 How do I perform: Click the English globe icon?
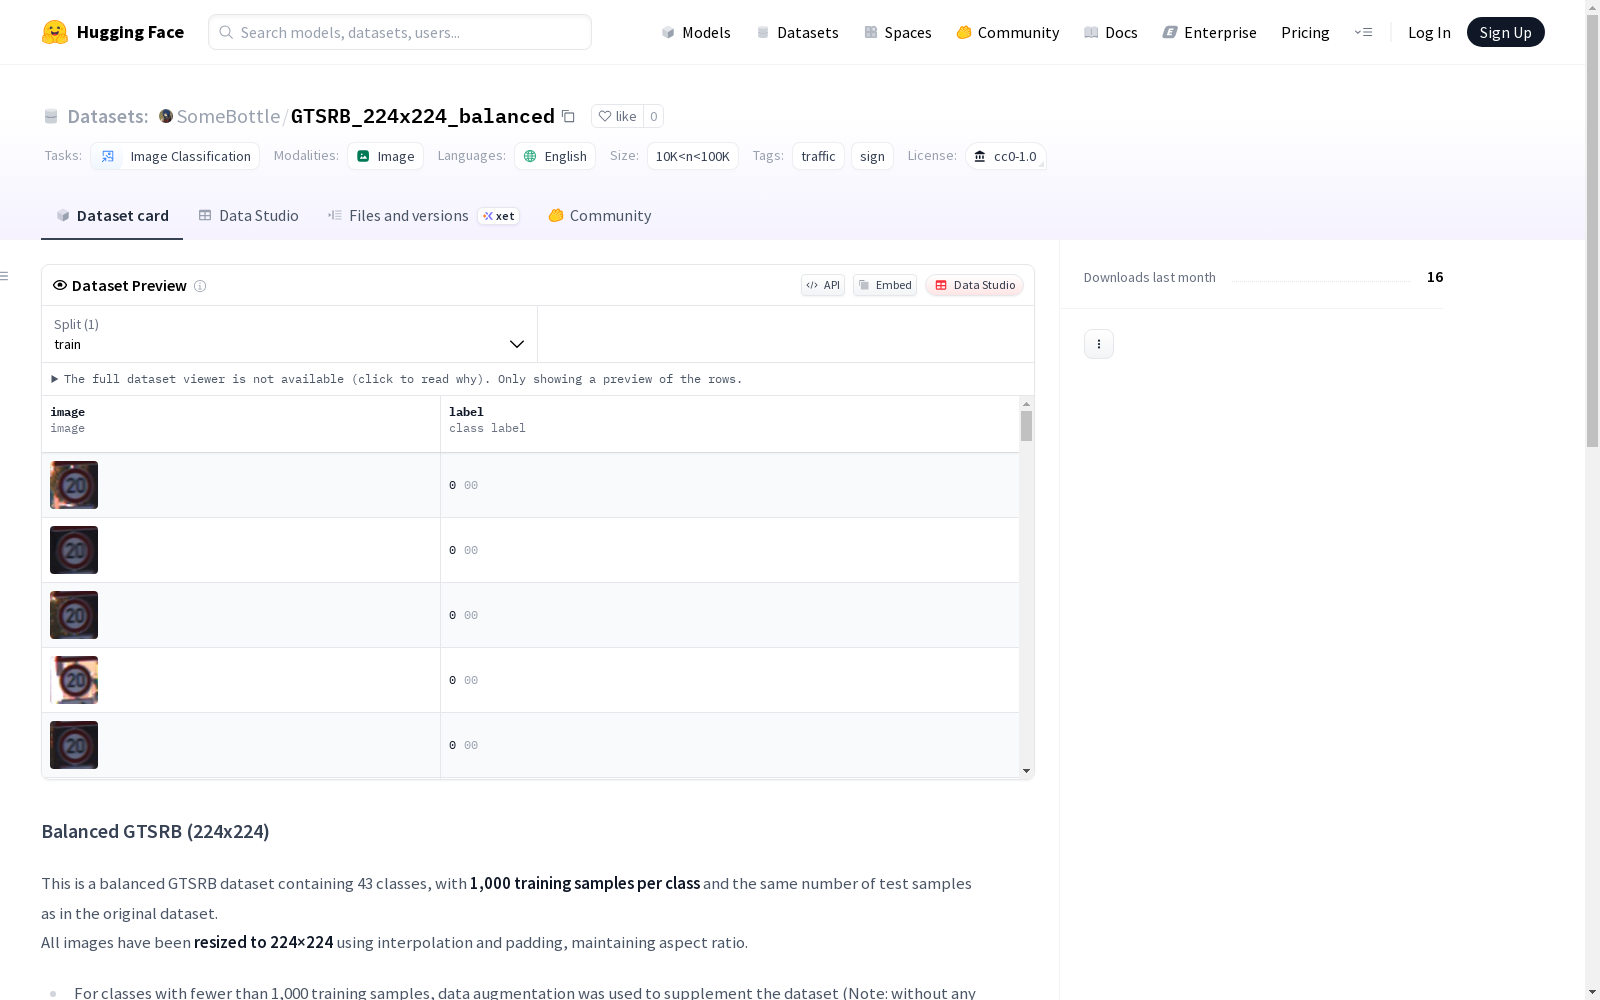point(530,156)
